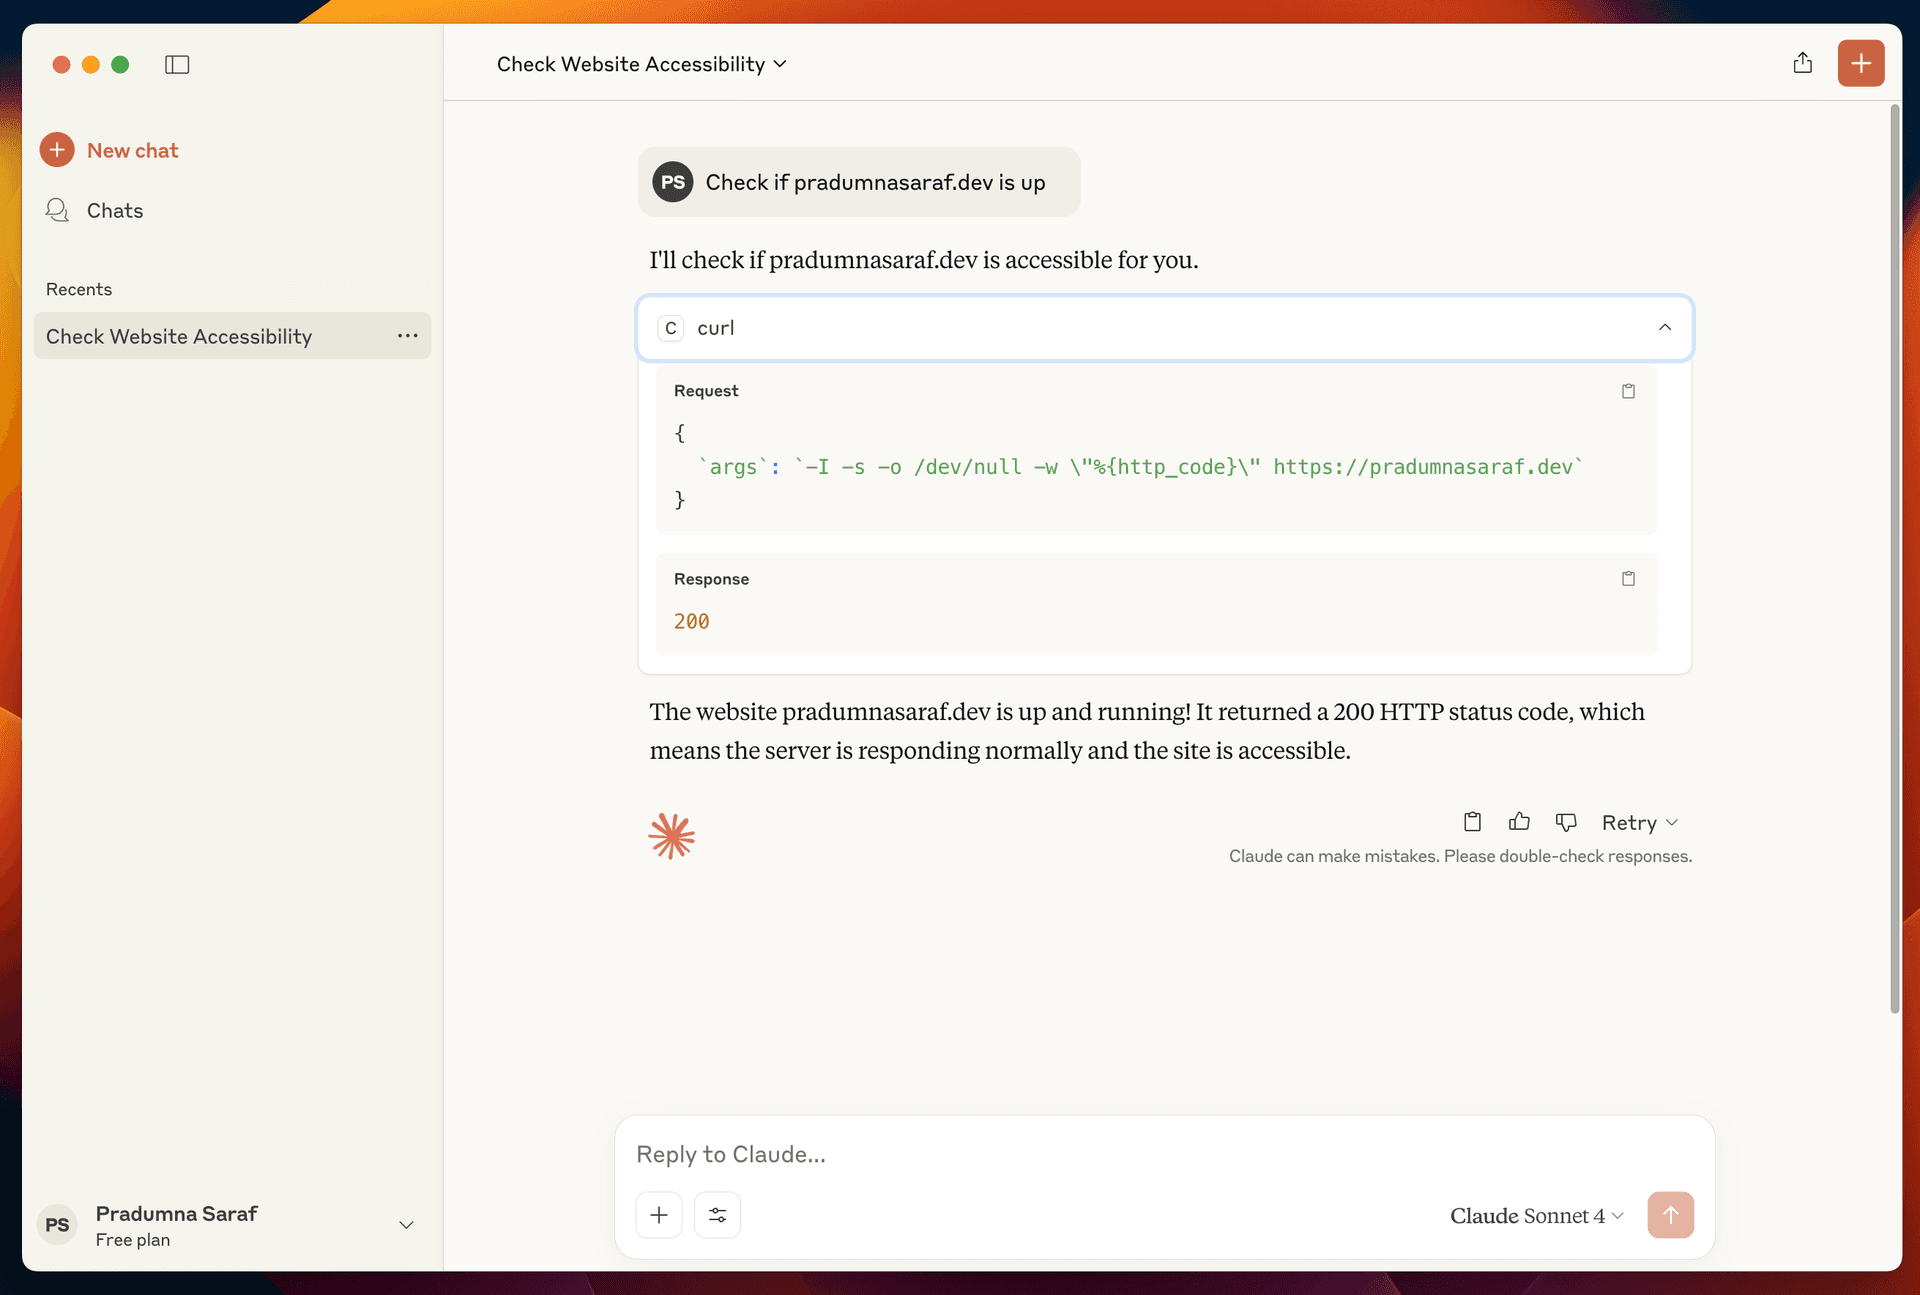Copy the assistant's reply message
The image size is (1920, 1295).
(1472, 822)
